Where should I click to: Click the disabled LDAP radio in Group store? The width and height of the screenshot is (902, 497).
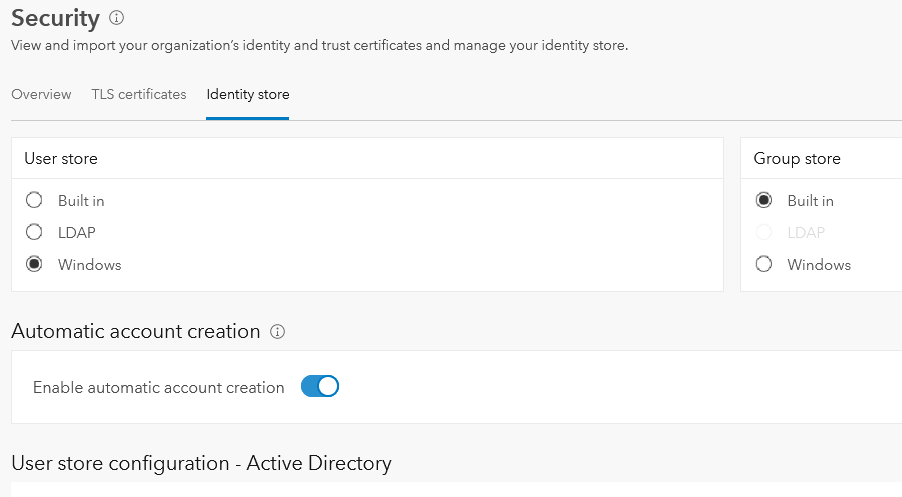point(764,232)
